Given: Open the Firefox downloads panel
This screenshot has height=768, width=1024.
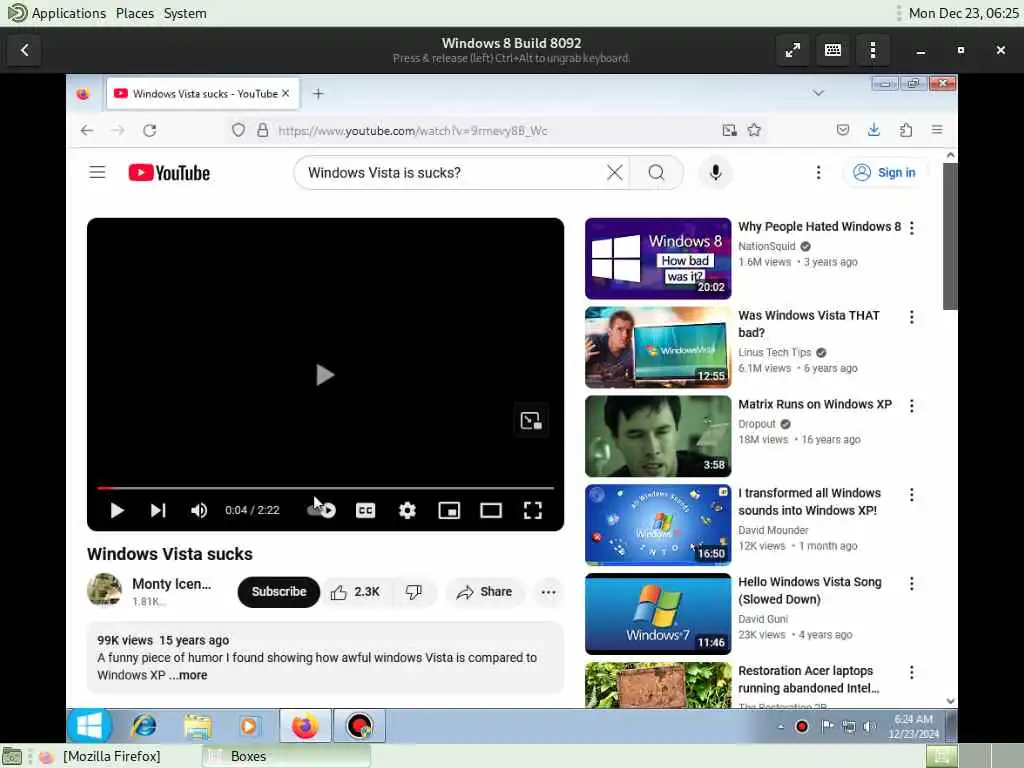Looking at the screenshot, I should tap(874, 130).
